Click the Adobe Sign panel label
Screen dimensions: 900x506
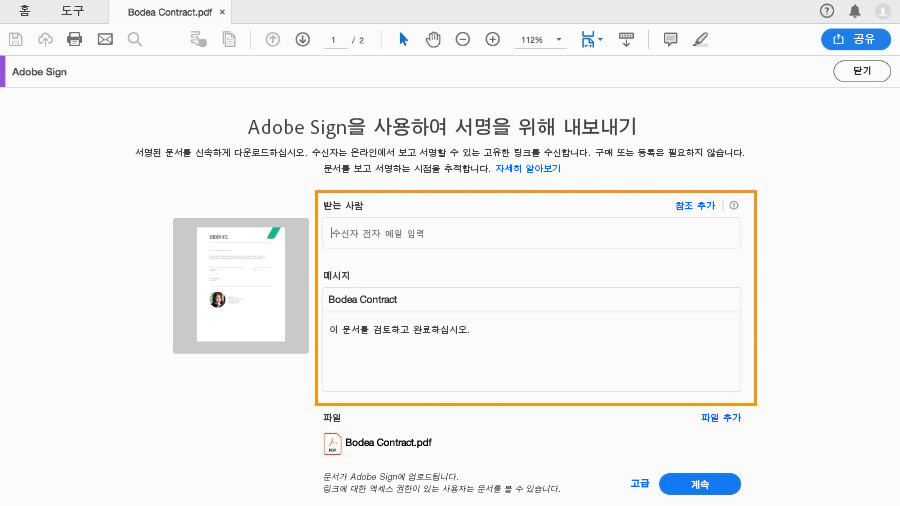[x=39, y=72]
